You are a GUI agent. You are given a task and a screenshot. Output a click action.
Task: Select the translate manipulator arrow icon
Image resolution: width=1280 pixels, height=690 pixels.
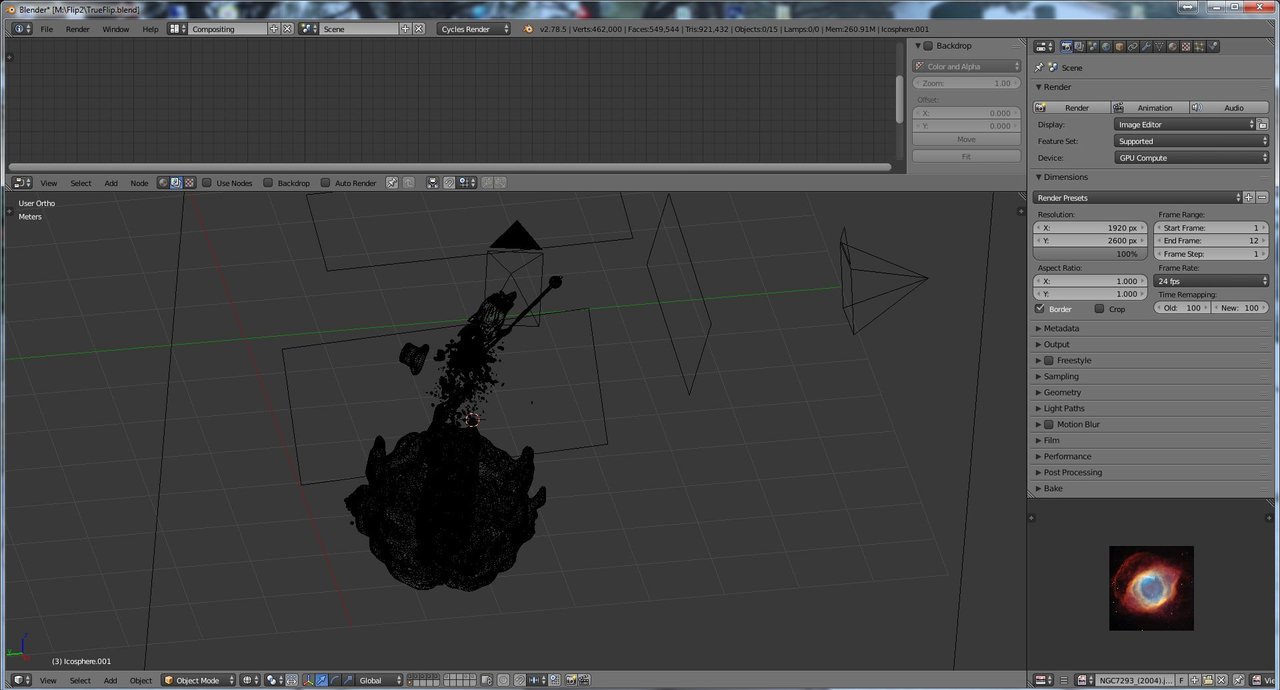pyautogui.click(x=321, y=680)
